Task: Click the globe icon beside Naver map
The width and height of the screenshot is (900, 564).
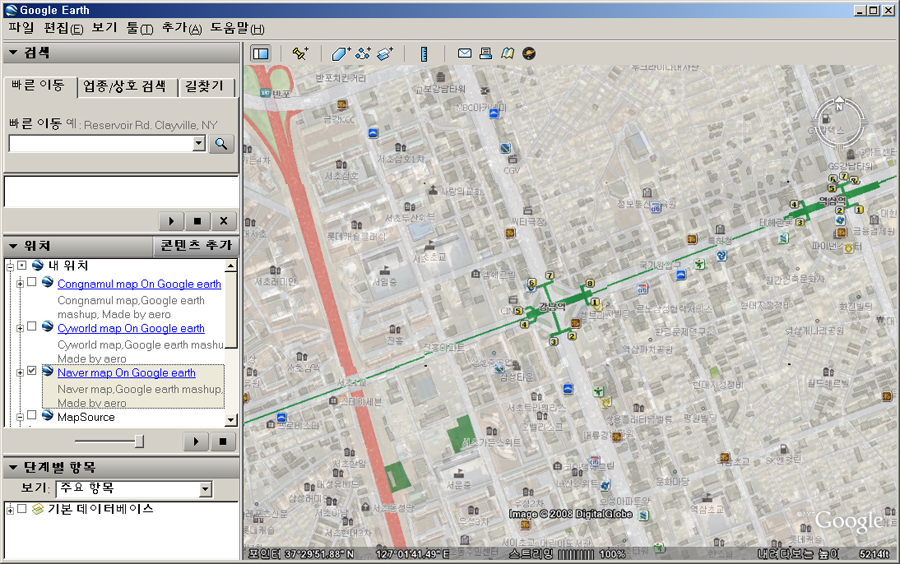Action: 48,371
